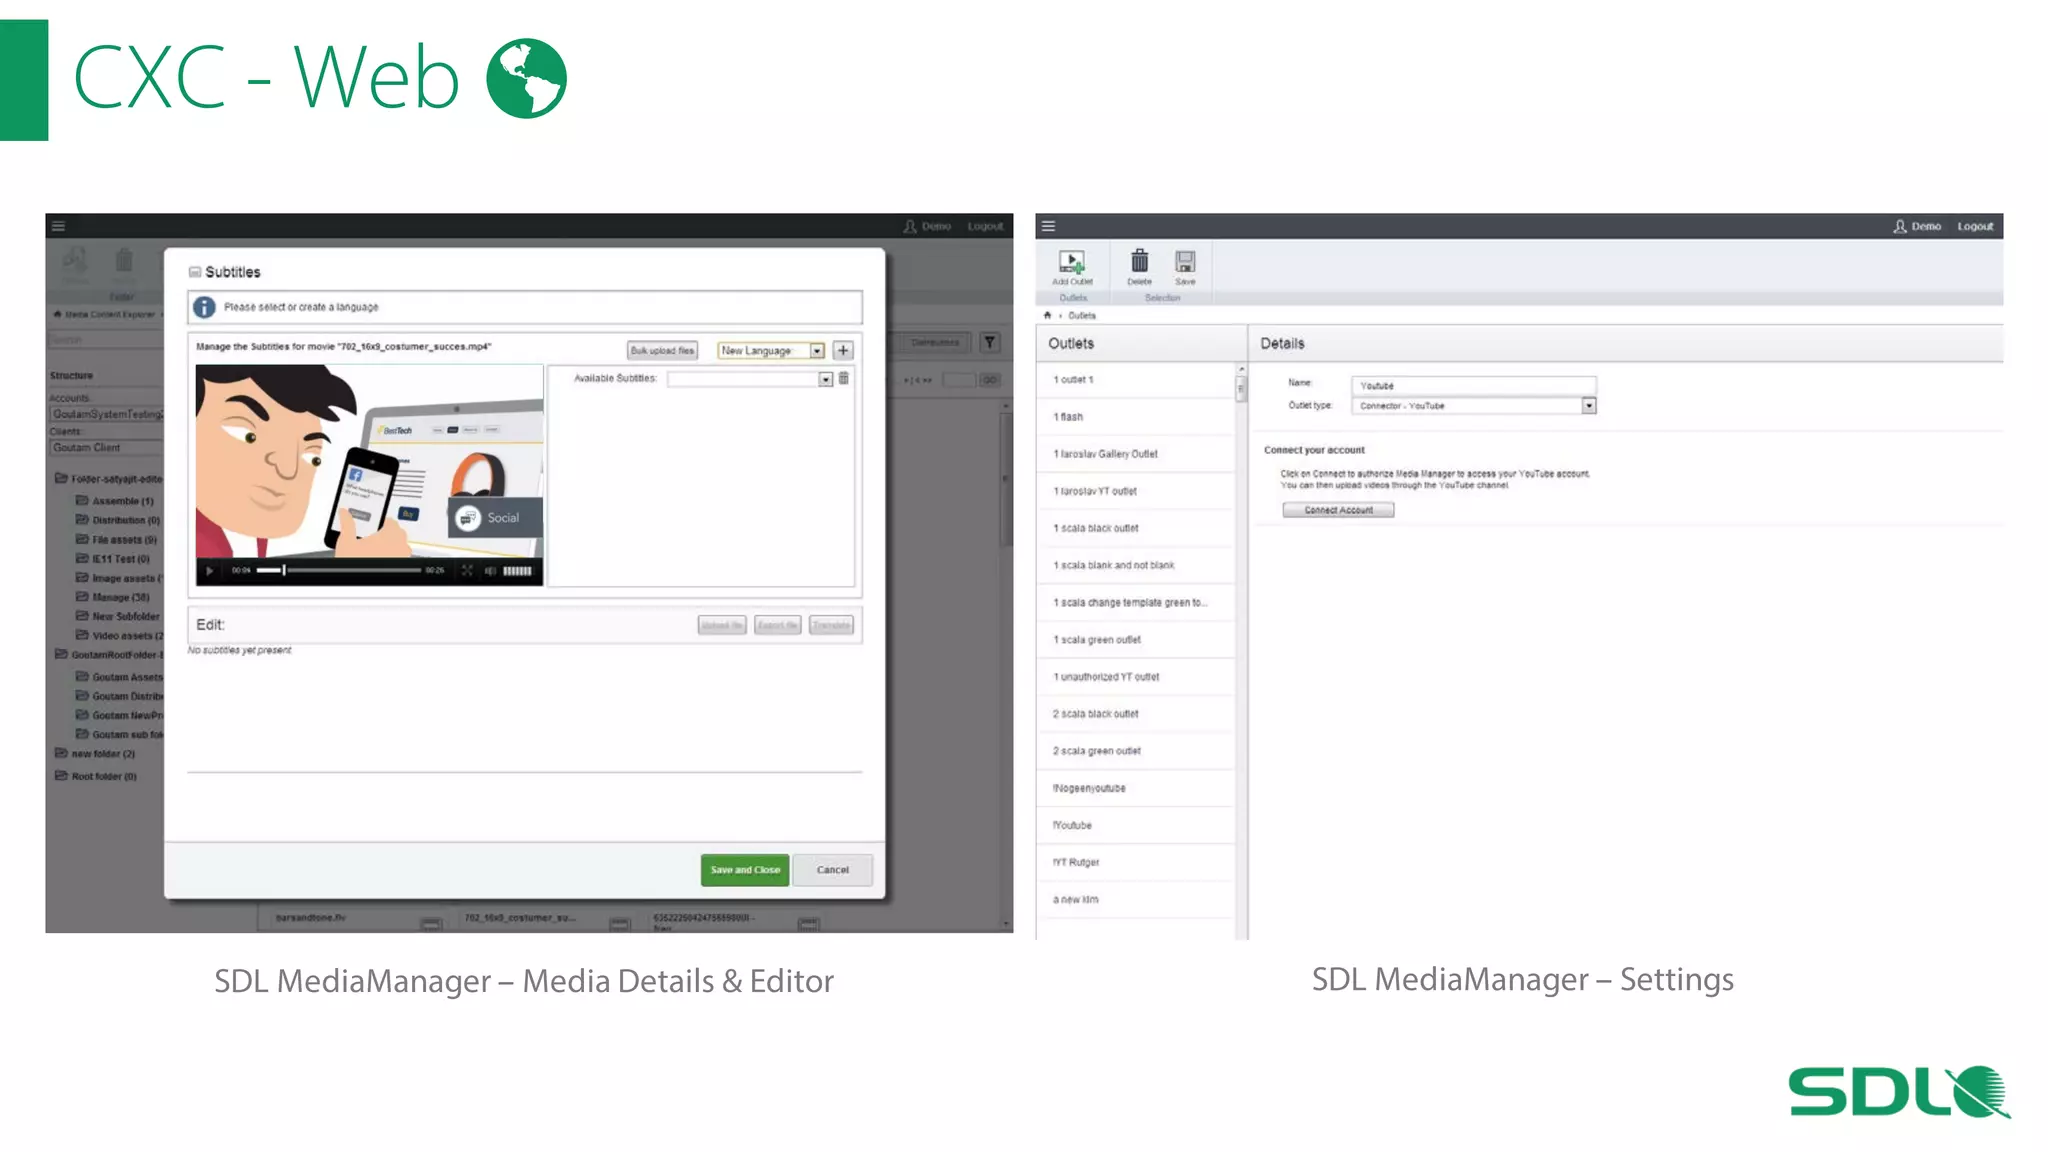Adjust the video volume bars

tap(517, 571)
